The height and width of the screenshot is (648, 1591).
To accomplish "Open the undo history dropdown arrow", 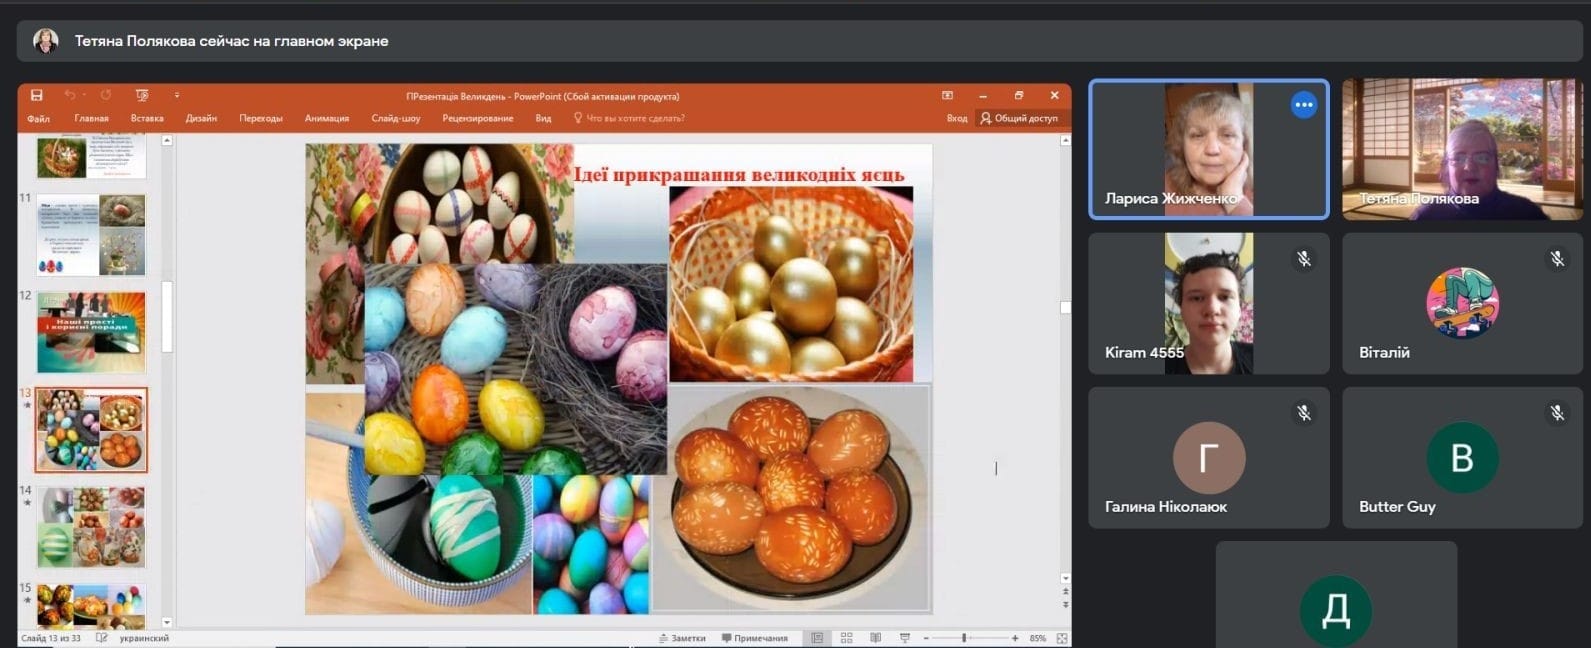I will click(x=82, y=96).
